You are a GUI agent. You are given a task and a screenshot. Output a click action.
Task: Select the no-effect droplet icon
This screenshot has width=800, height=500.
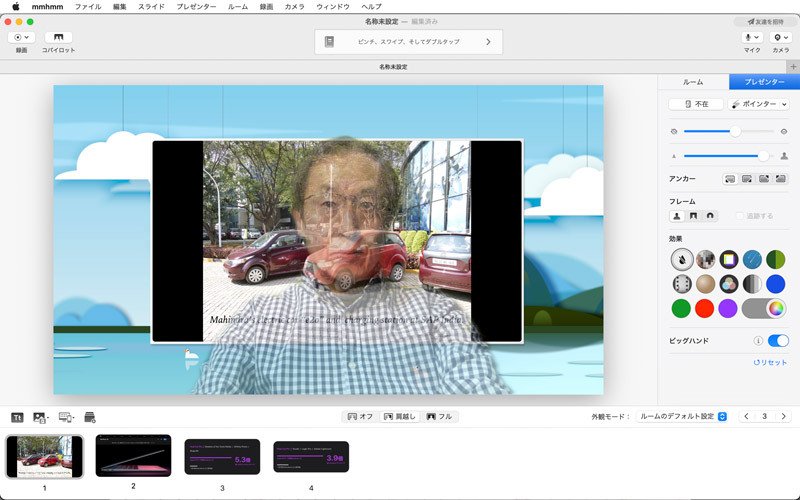[x=682, y=259]
